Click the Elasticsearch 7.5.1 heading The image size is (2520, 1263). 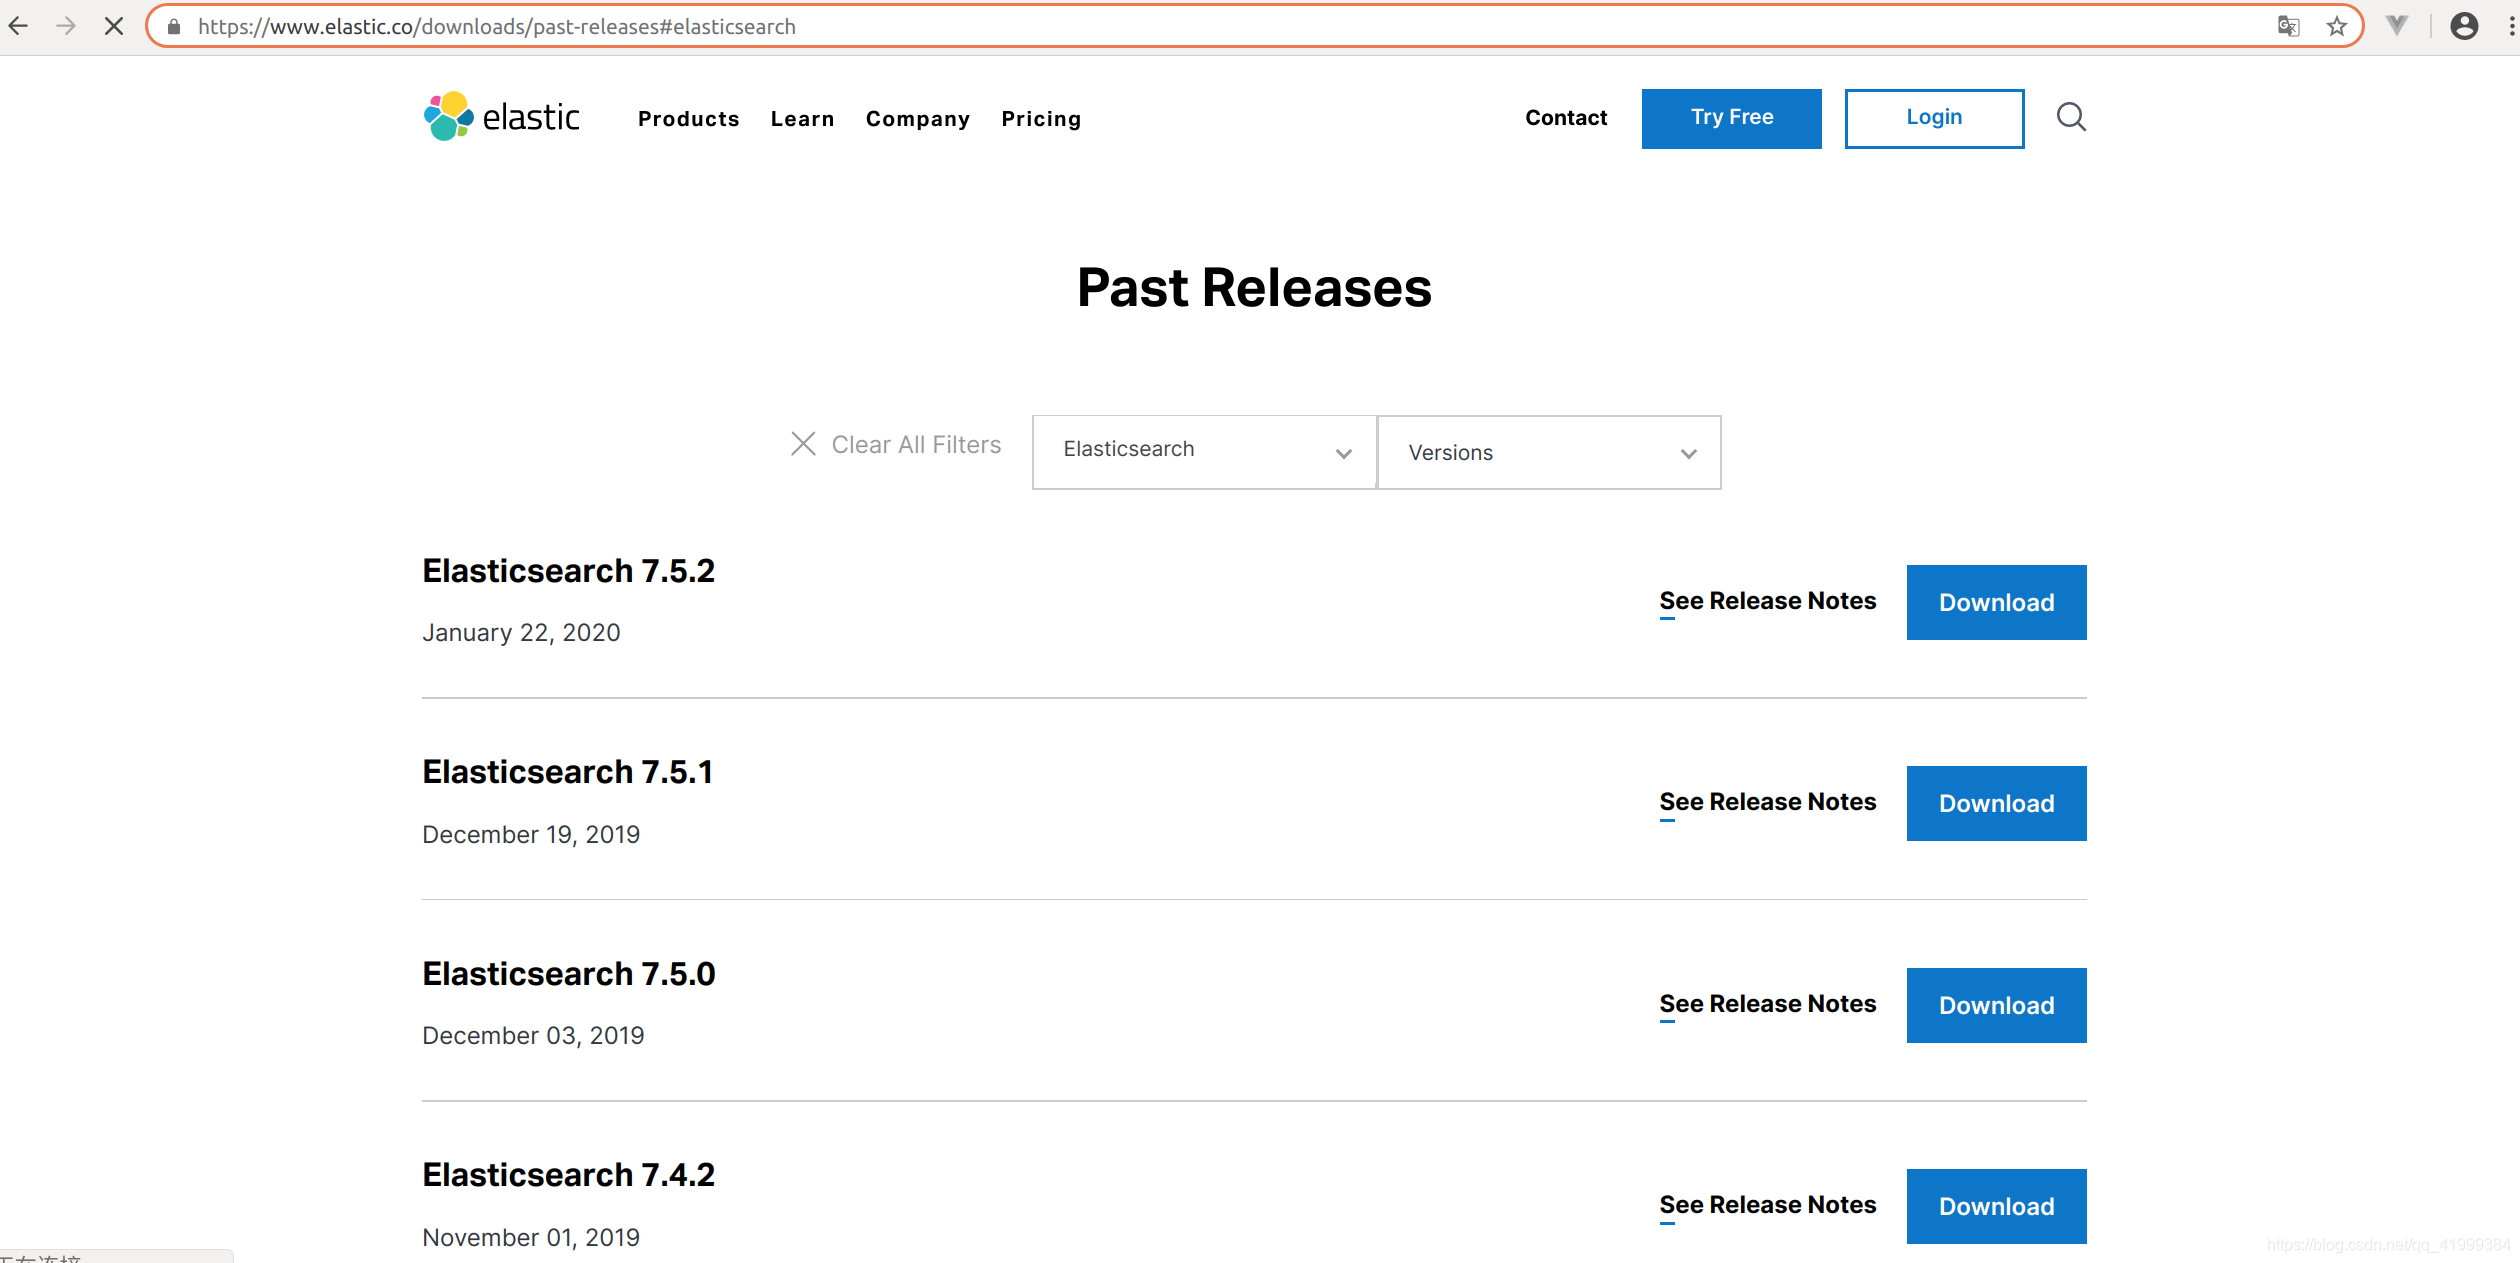[x=567, y=772]
